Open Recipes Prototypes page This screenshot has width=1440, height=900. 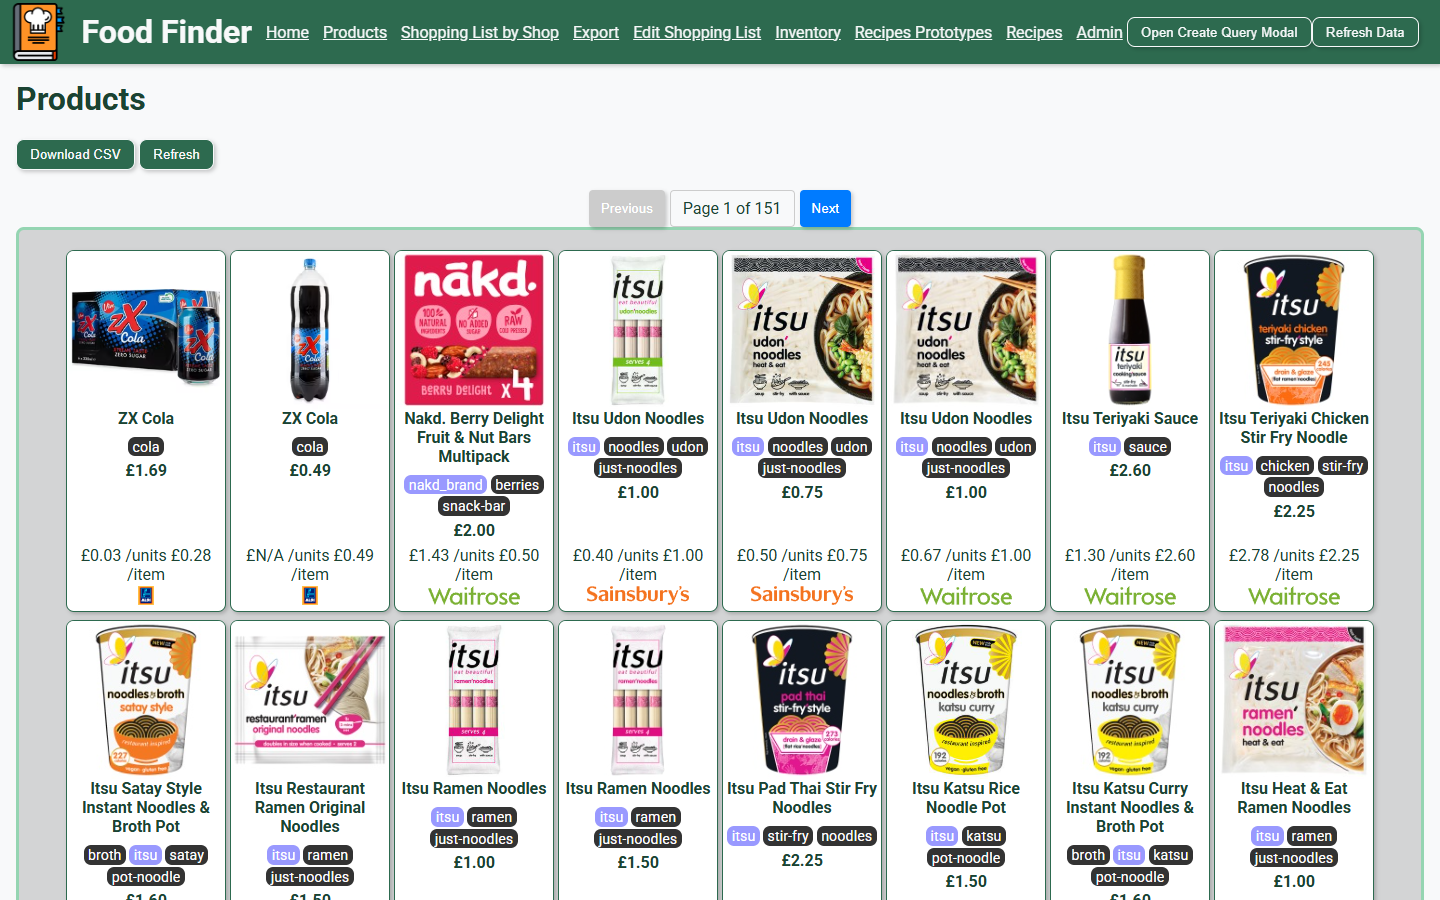pos(923,32)
